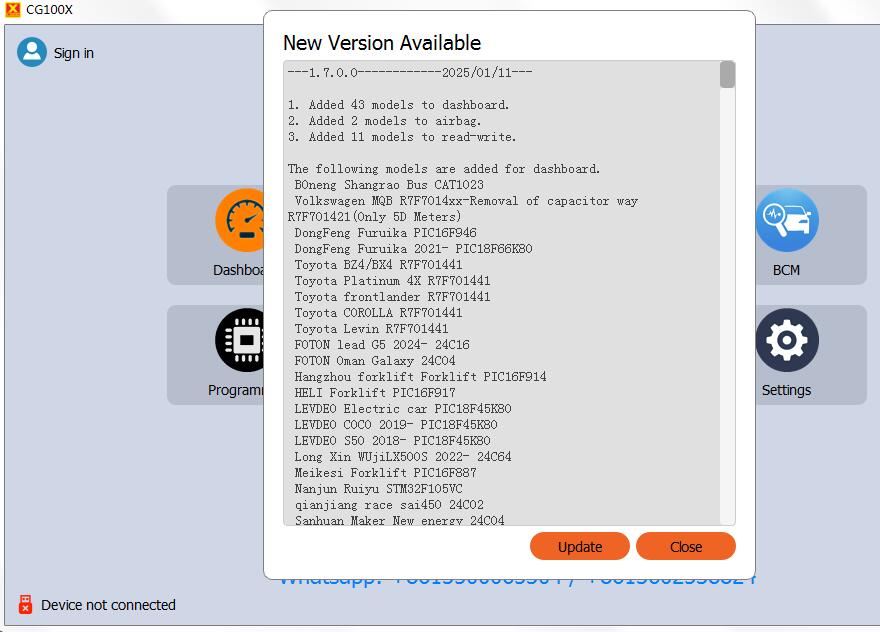Click 'LEVDEO Electric car PIC18F45K80' entry
Viewport: 880px width, 632px height.
tap(403, 409)
